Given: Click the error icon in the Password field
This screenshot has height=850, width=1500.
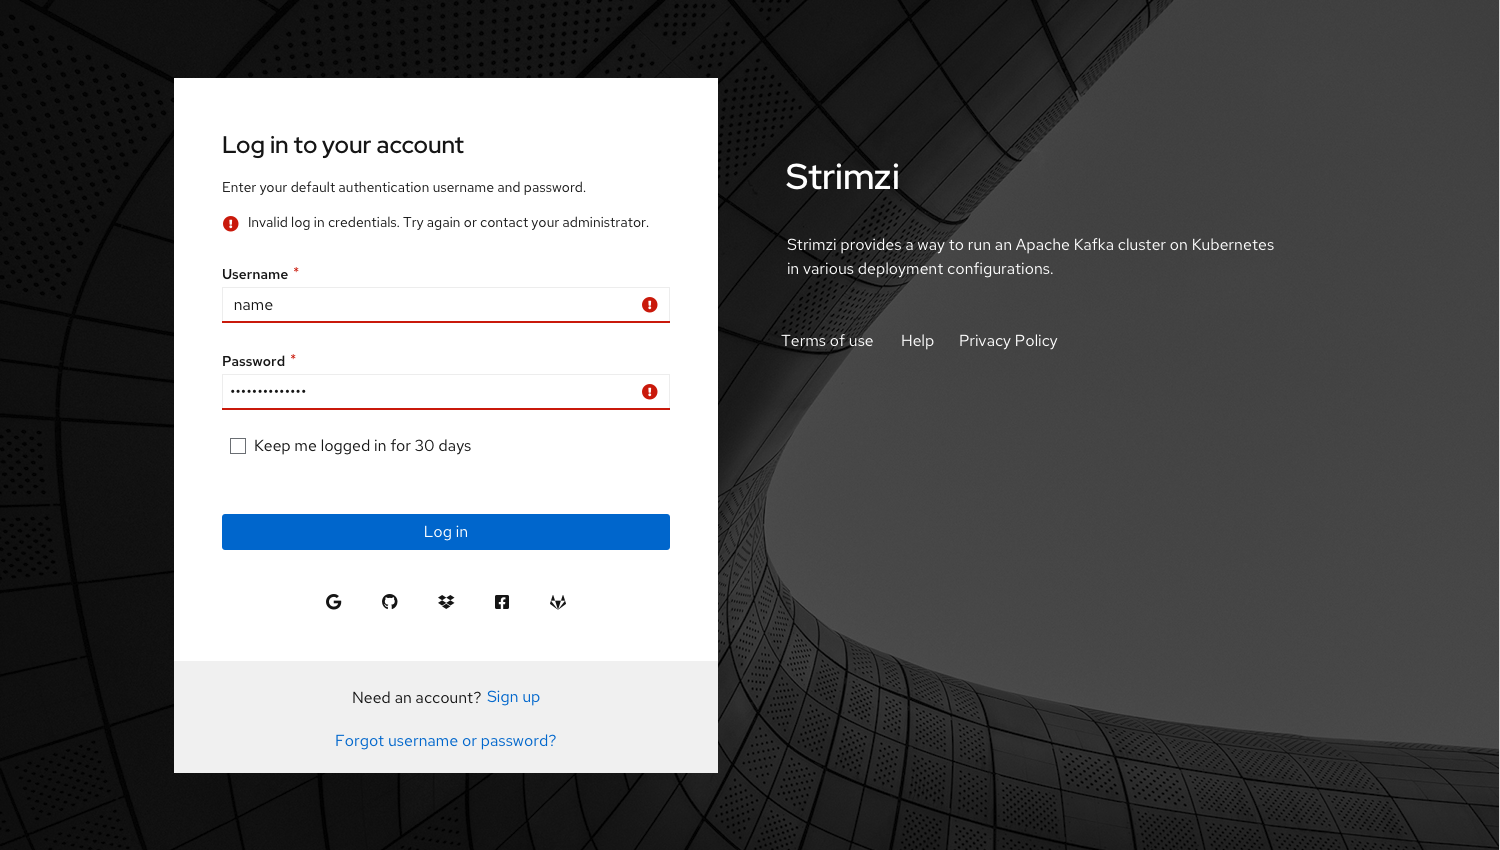Looking at the screenshot, I should click(649, 391).
